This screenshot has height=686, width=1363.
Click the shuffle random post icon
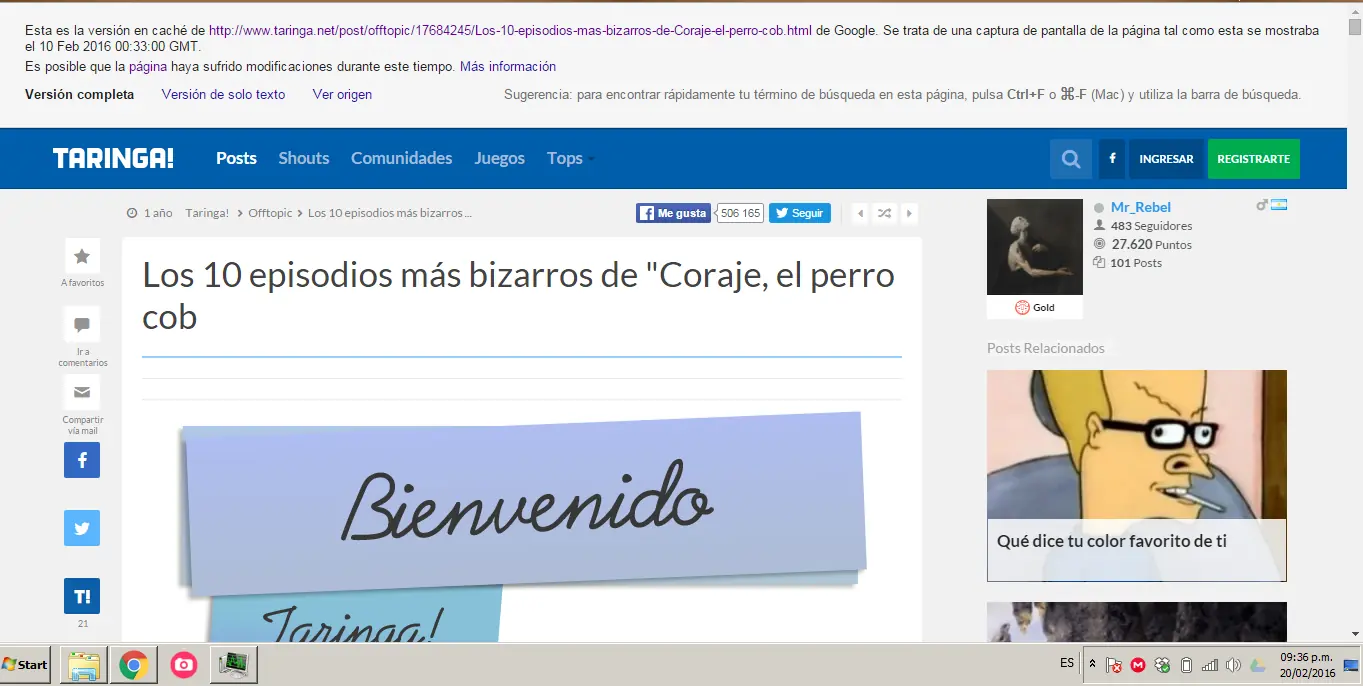884,213
